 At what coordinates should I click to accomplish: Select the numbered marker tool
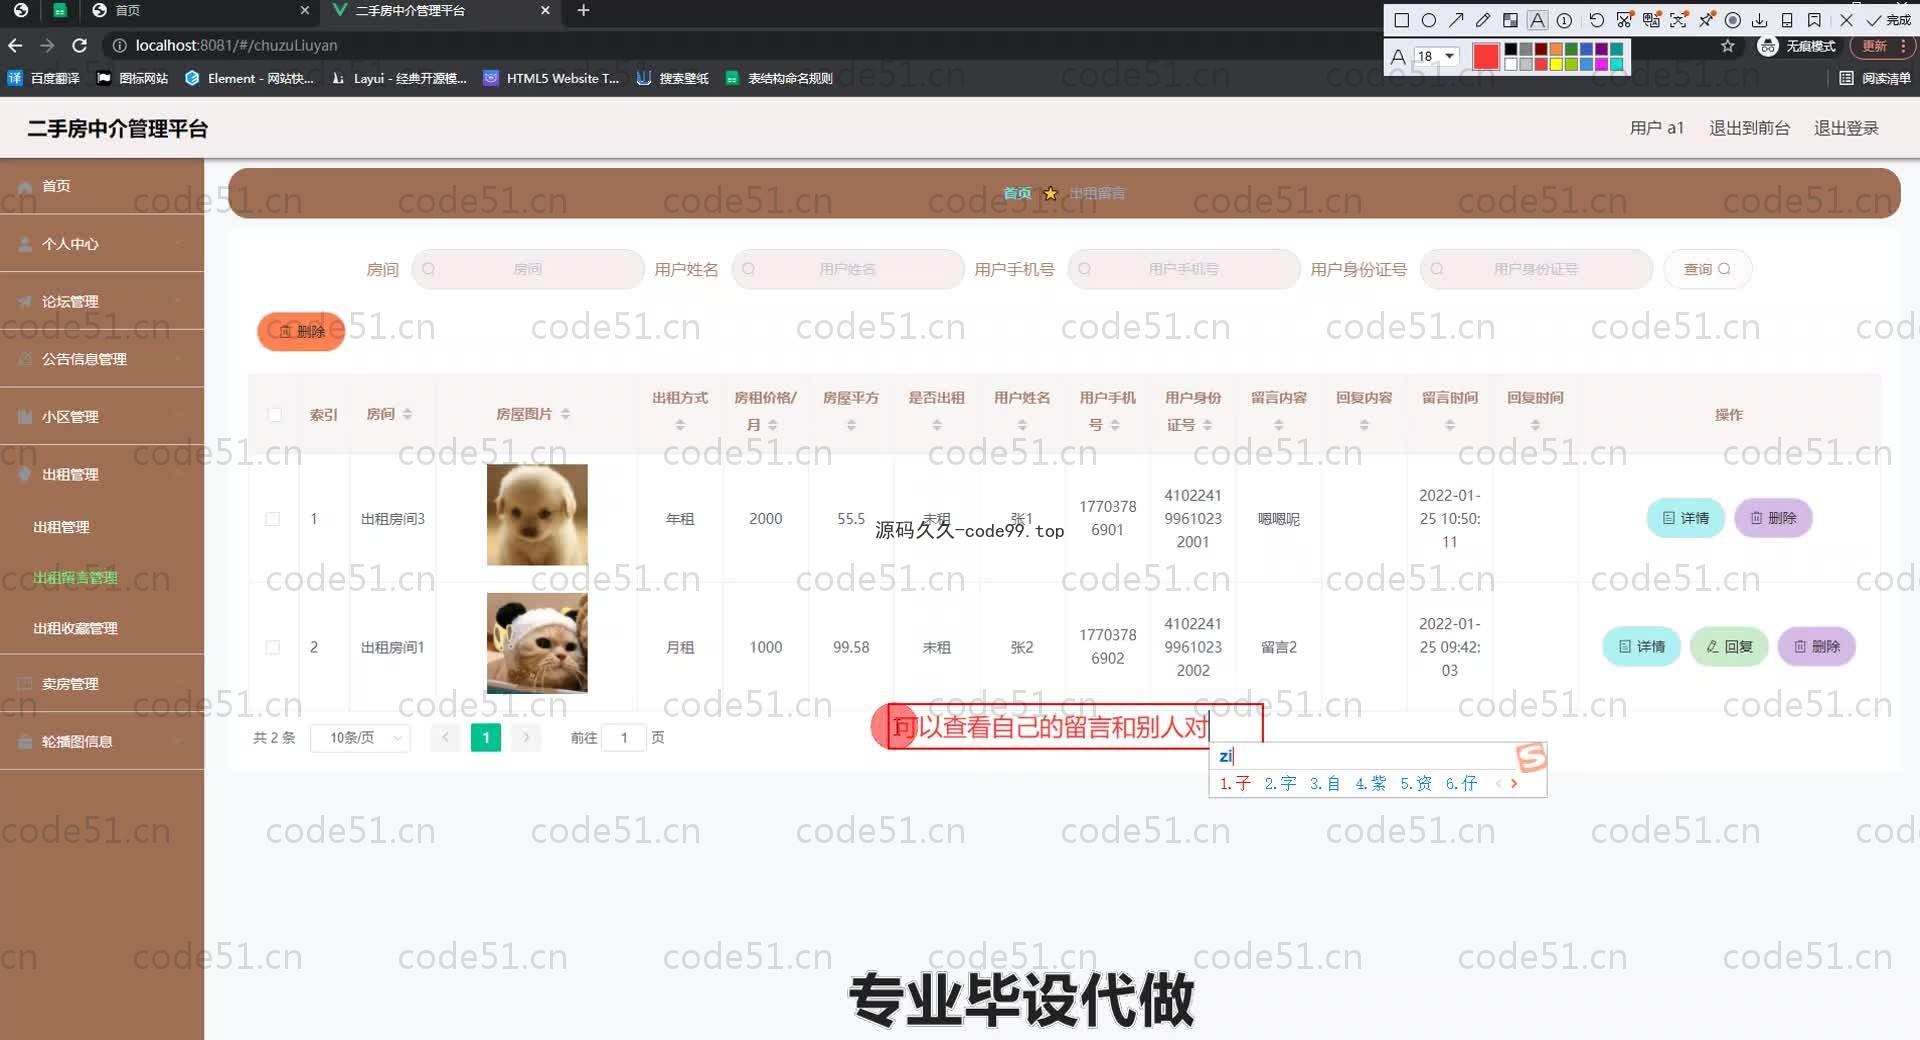pos(1565,20)
